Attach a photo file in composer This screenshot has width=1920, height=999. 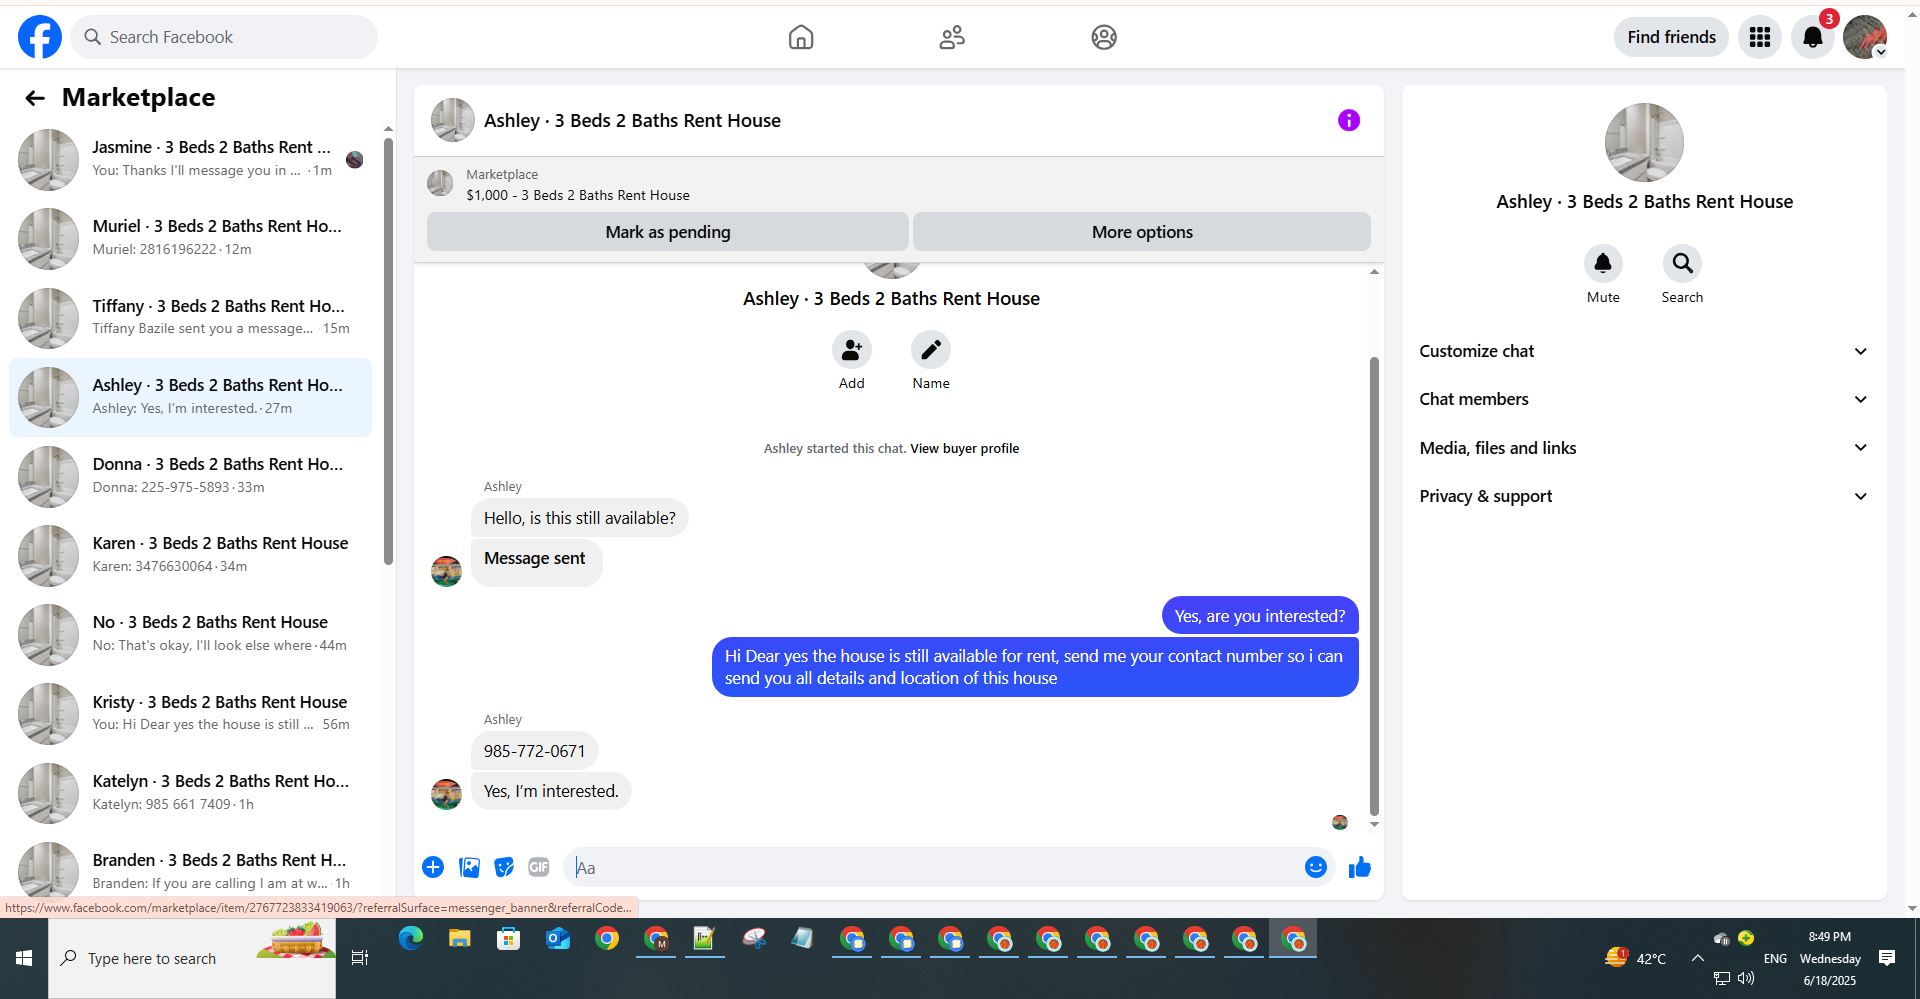click(x=470, y=867)
